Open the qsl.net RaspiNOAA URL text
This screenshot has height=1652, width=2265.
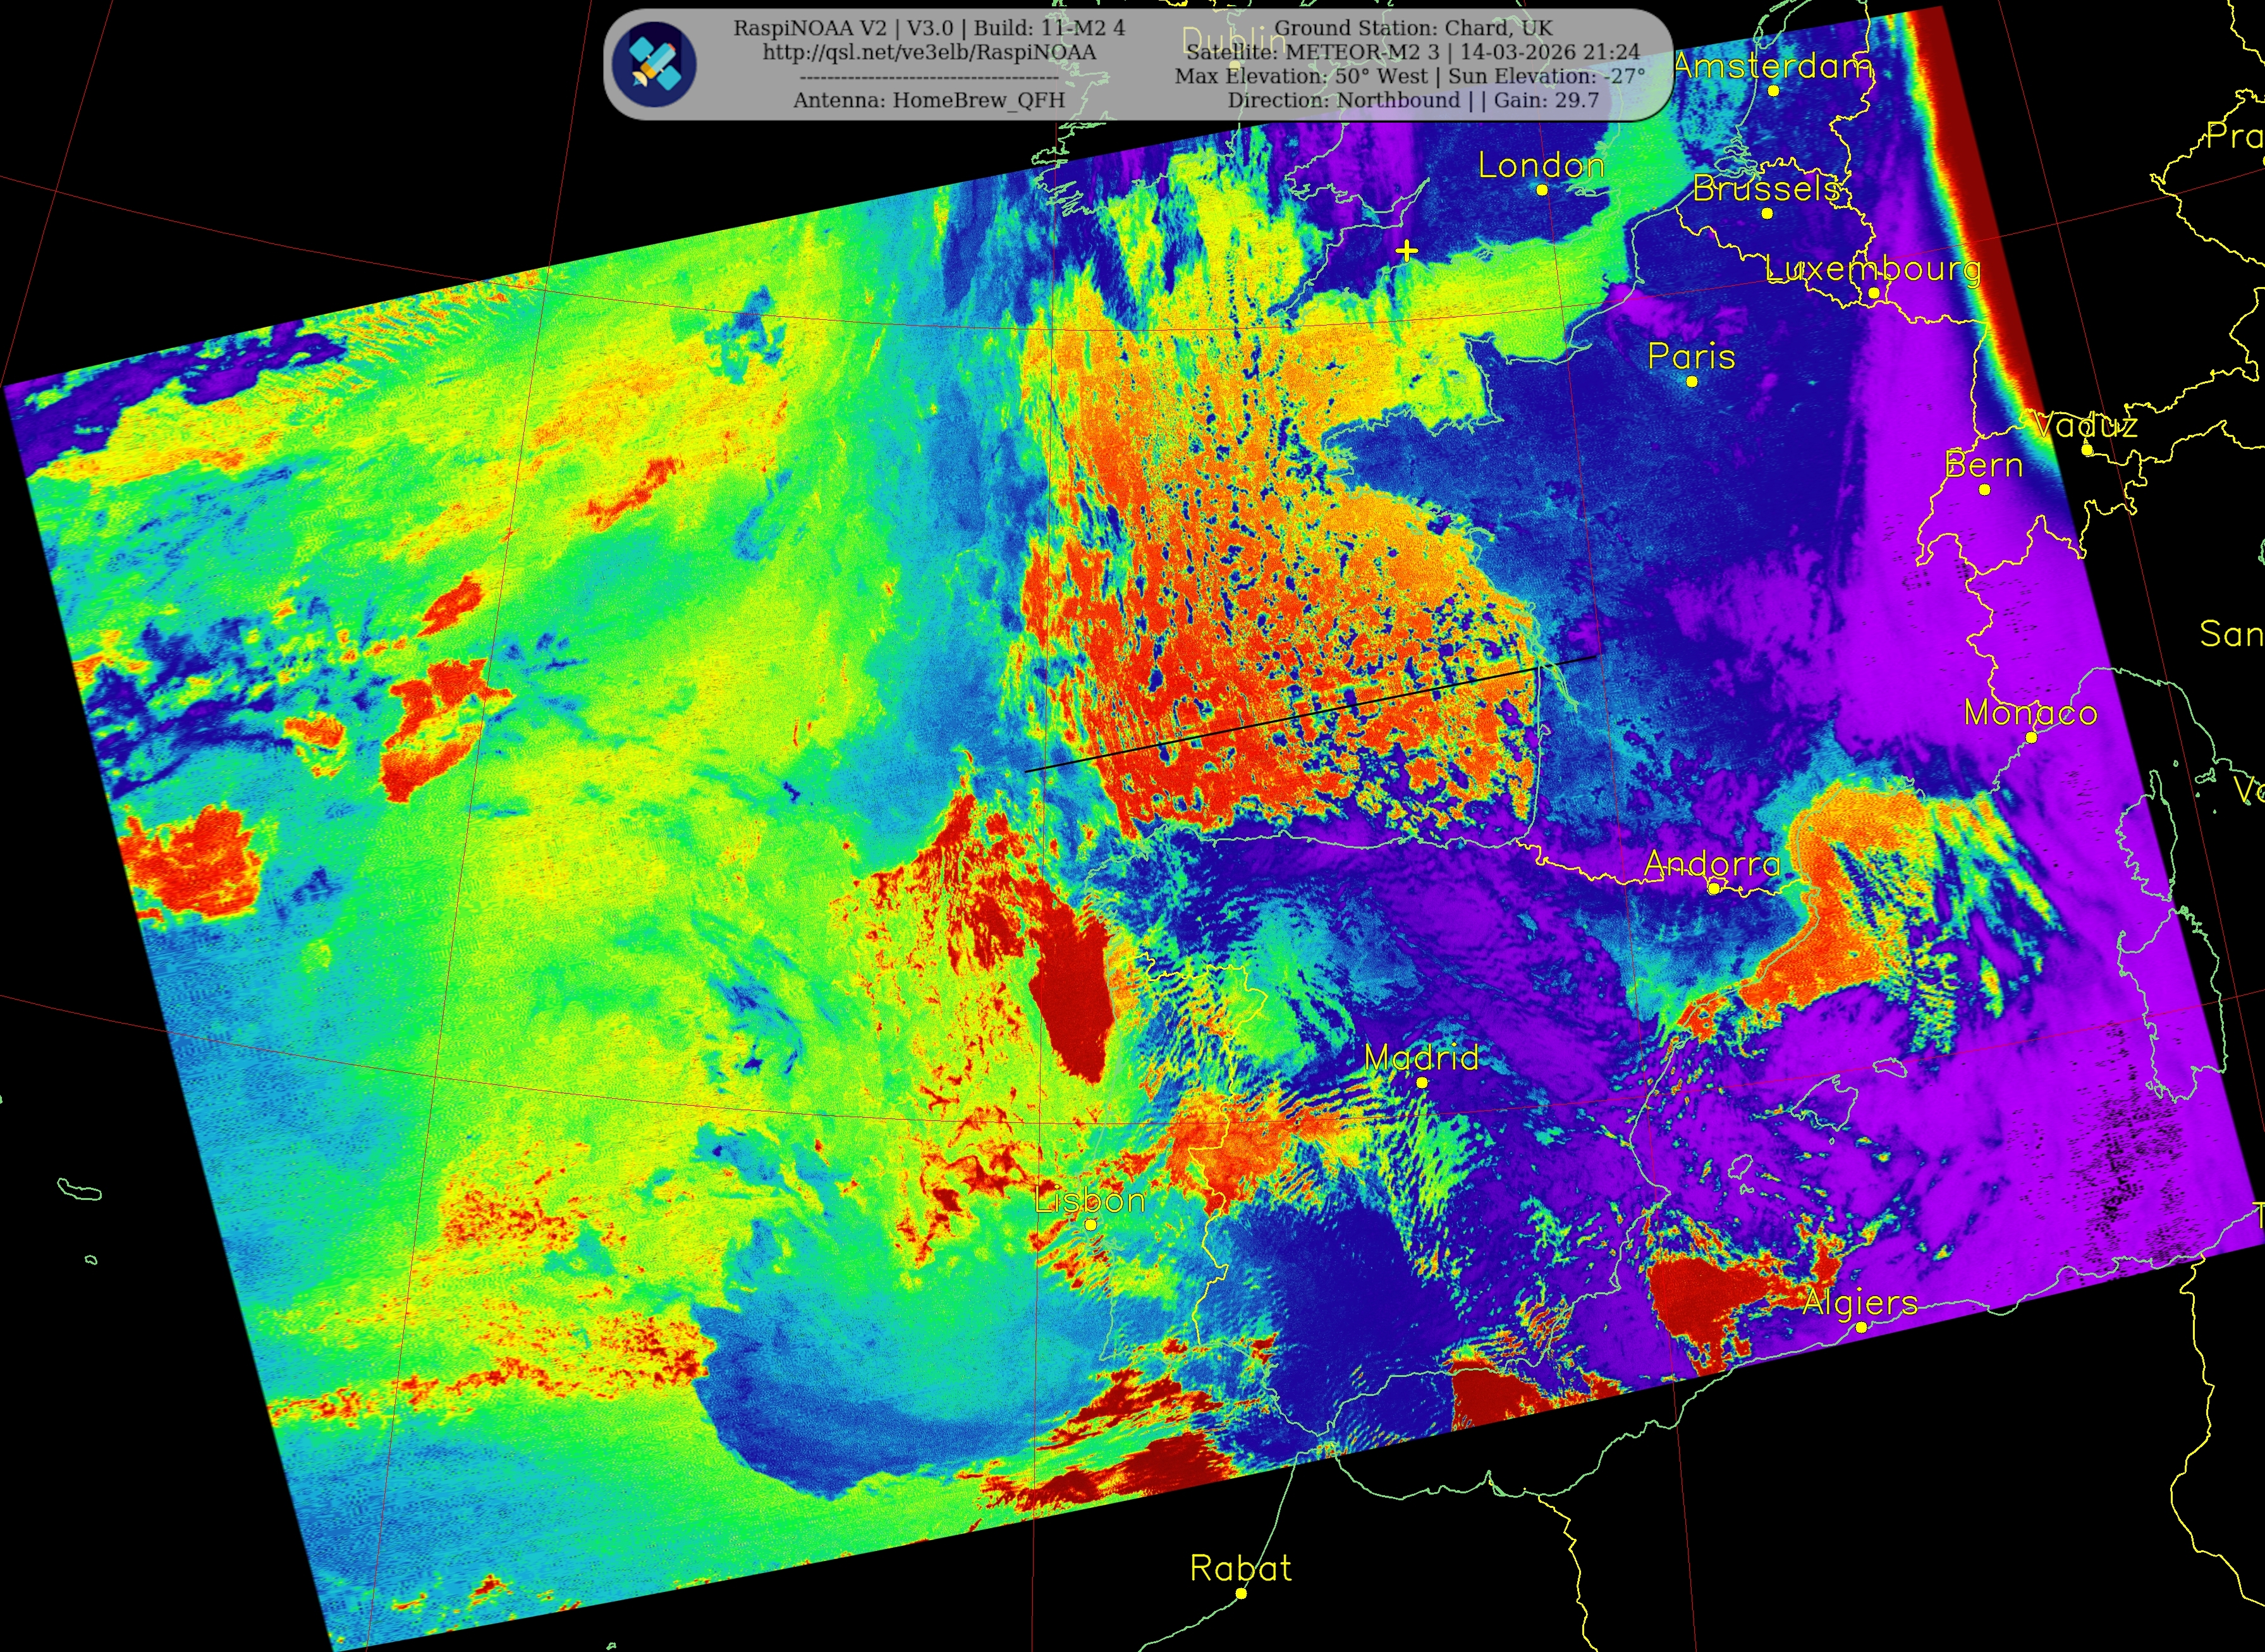tap(929, 52)
